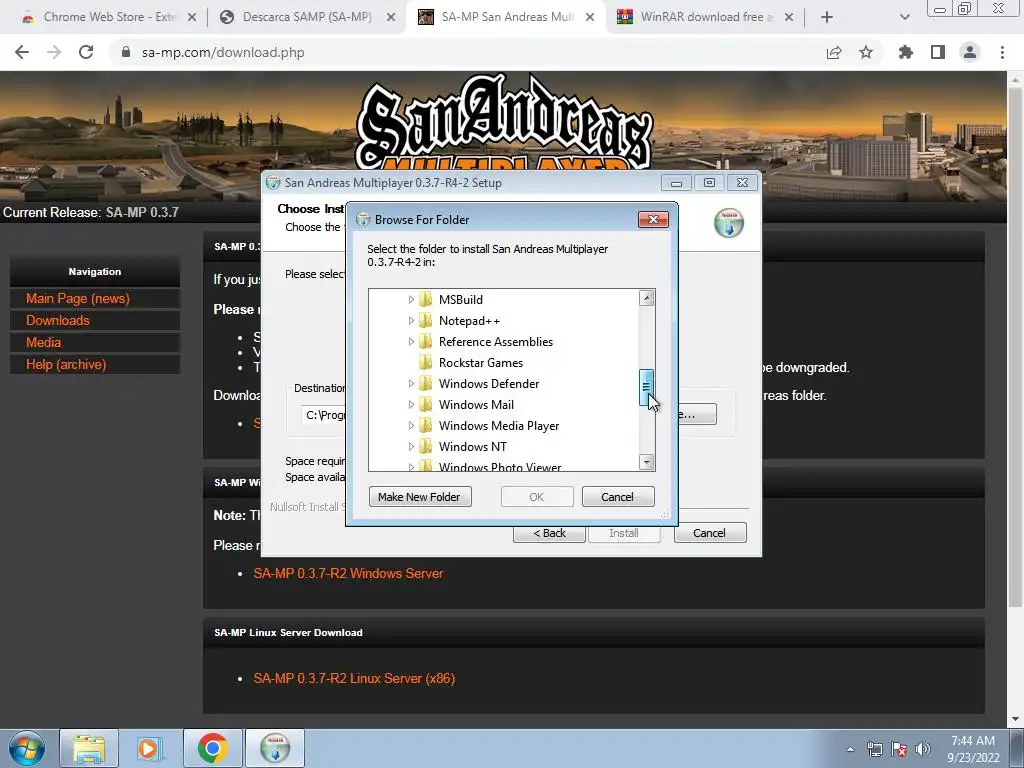Click the network tray icon
This screenshot has height=768, width=1024.
coord(874,749)
